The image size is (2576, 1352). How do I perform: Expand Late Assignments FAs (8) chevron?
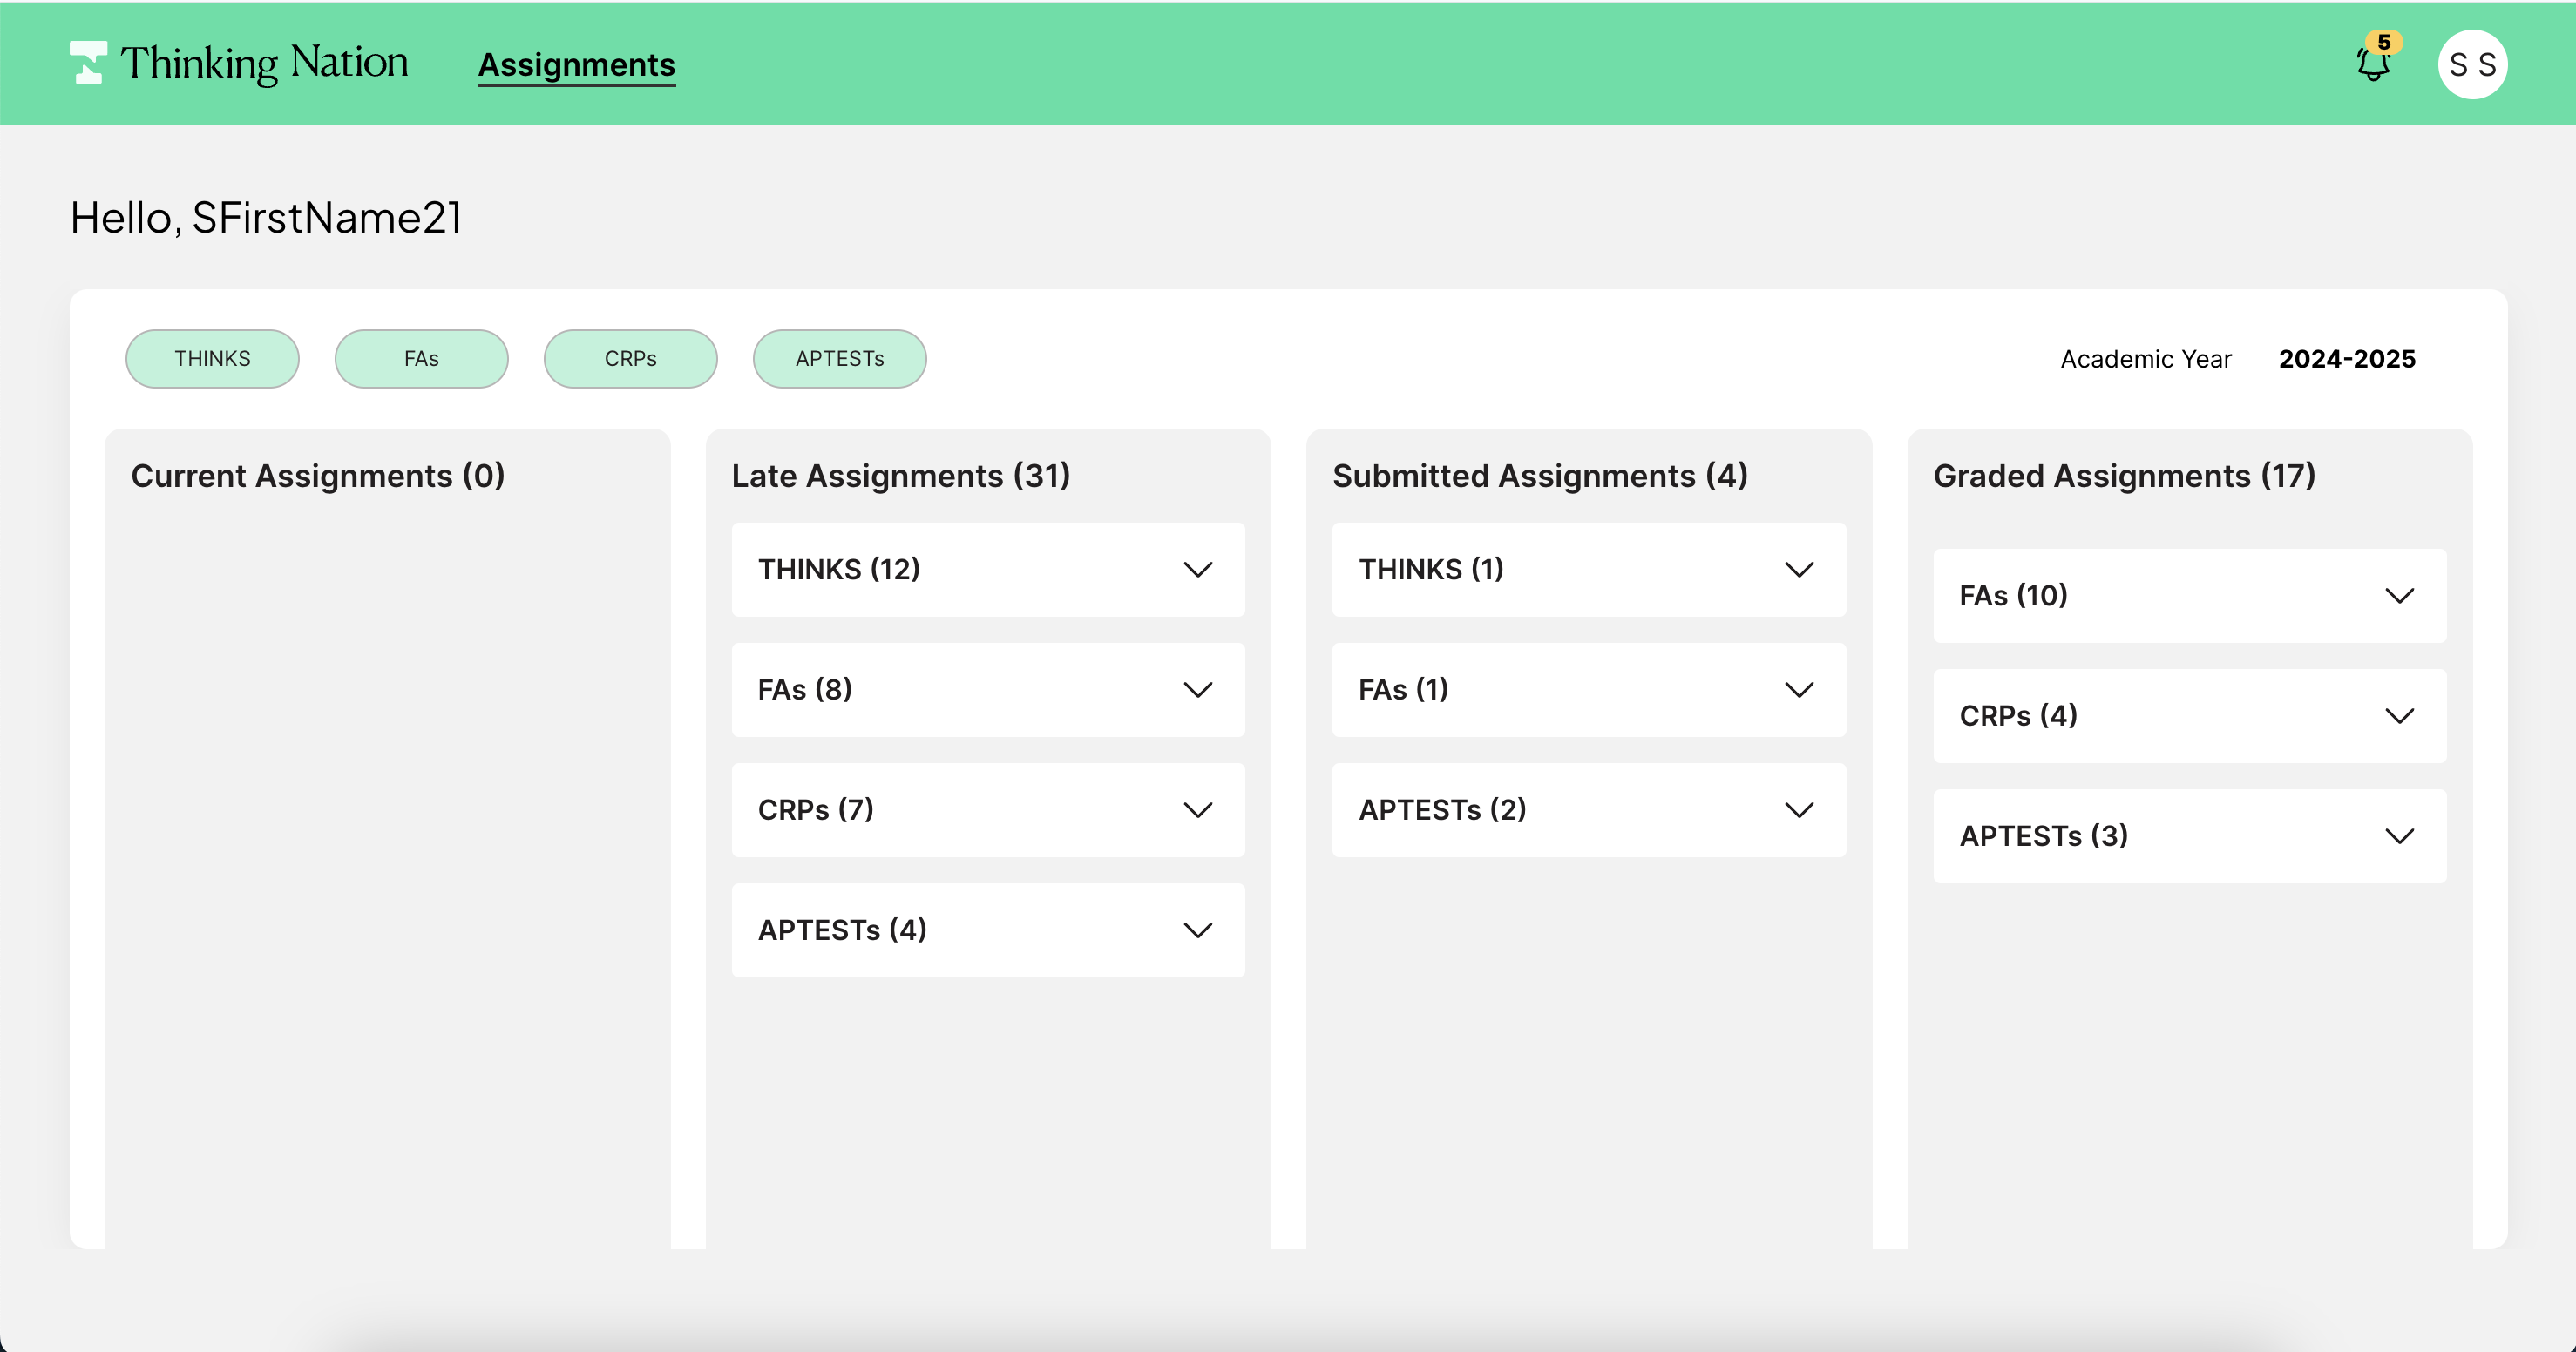1197,690
